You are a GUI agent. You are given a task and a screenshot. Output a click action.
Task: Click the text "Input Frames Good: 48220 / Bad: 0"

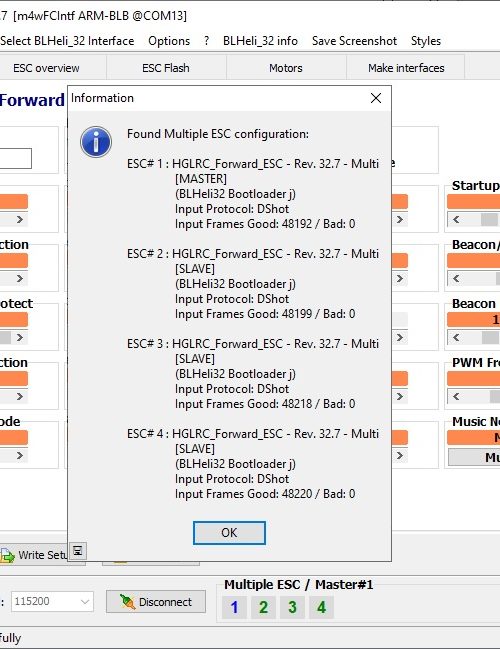coord(265,494)
